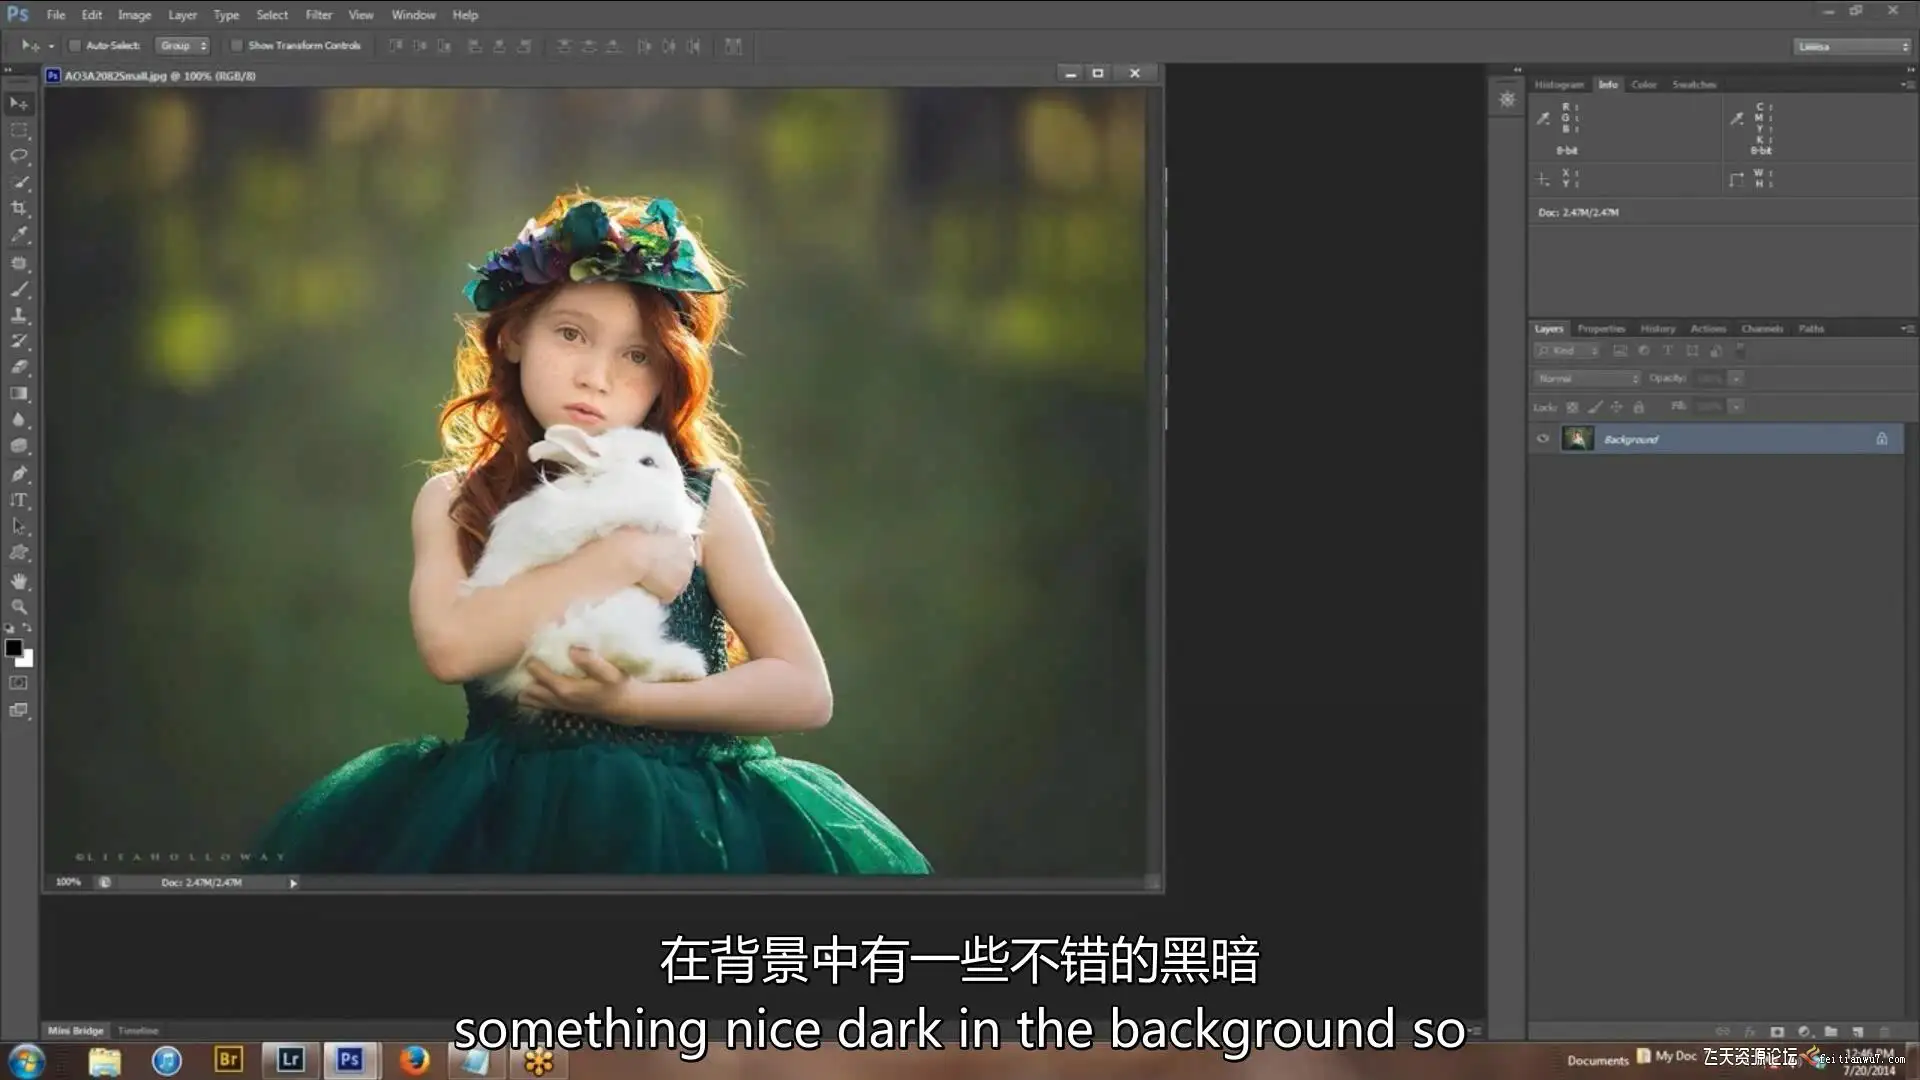Open the layer Kind filter dropdown
Screen dimensions: 1920x1080
1567,351
